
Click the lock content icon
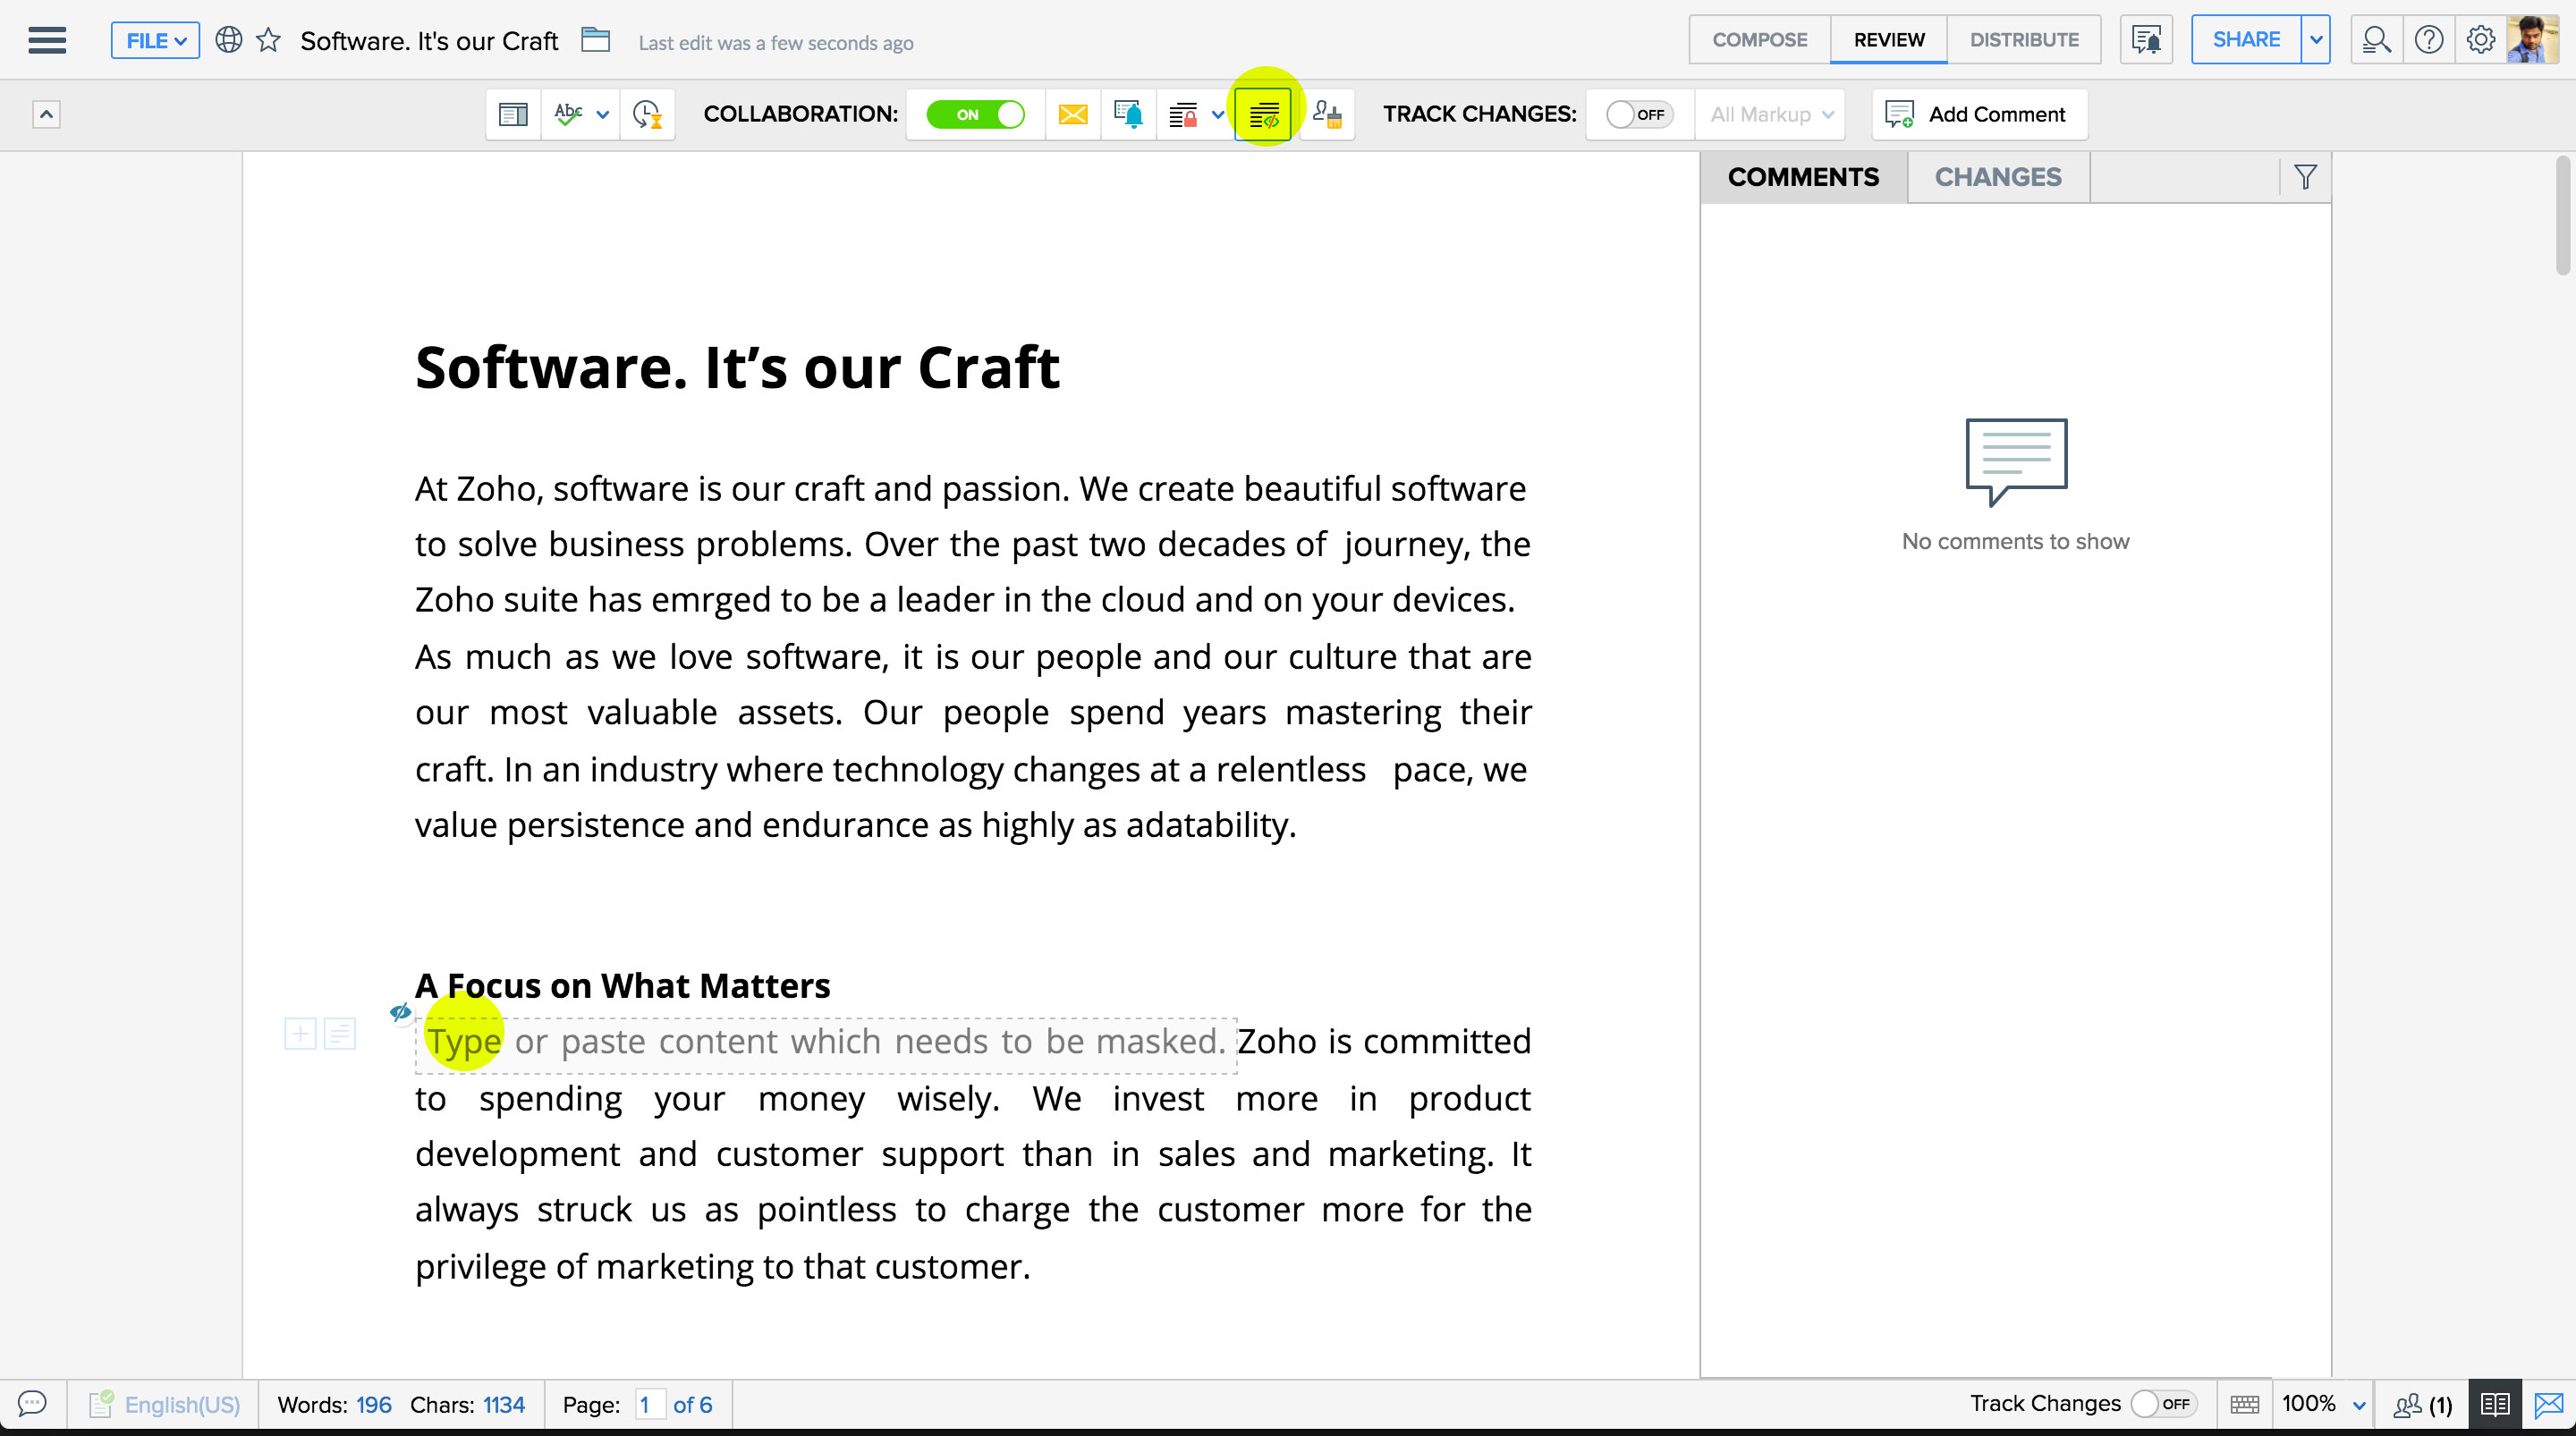click(1184, 115)
